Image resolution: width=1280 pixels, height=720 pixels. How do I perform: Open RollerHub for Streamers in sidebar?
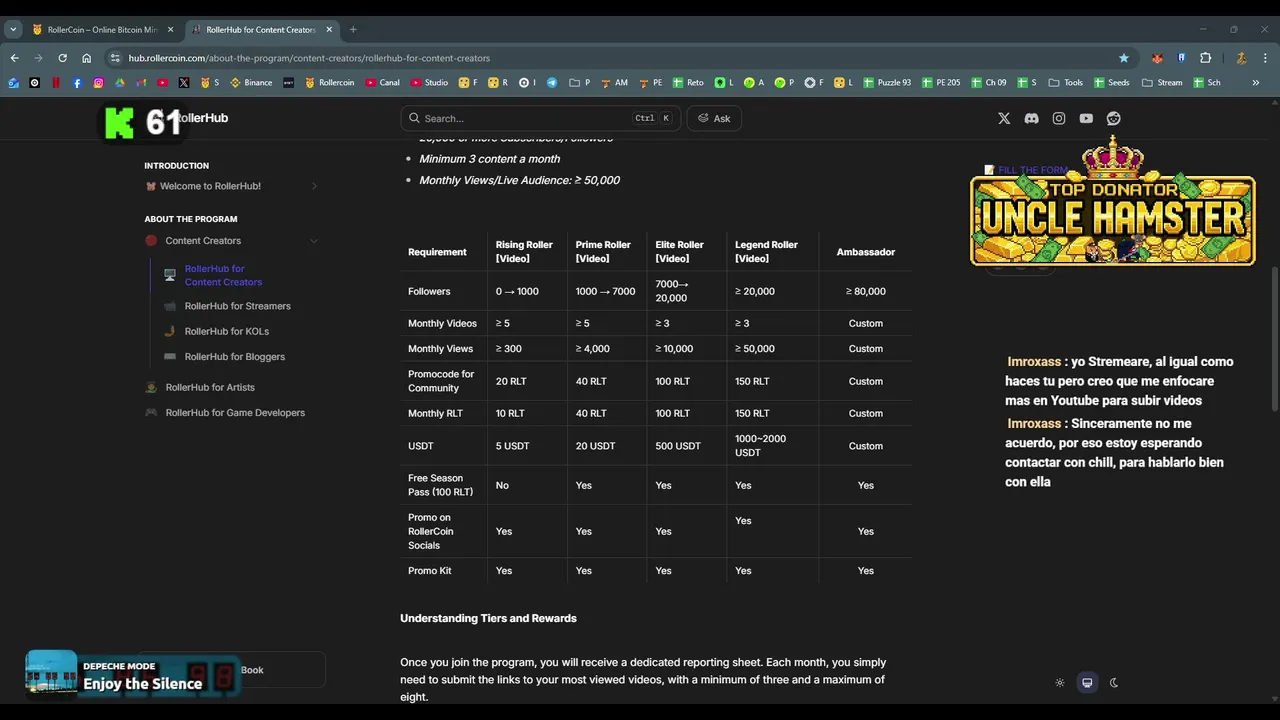click(x=237, y=306)
